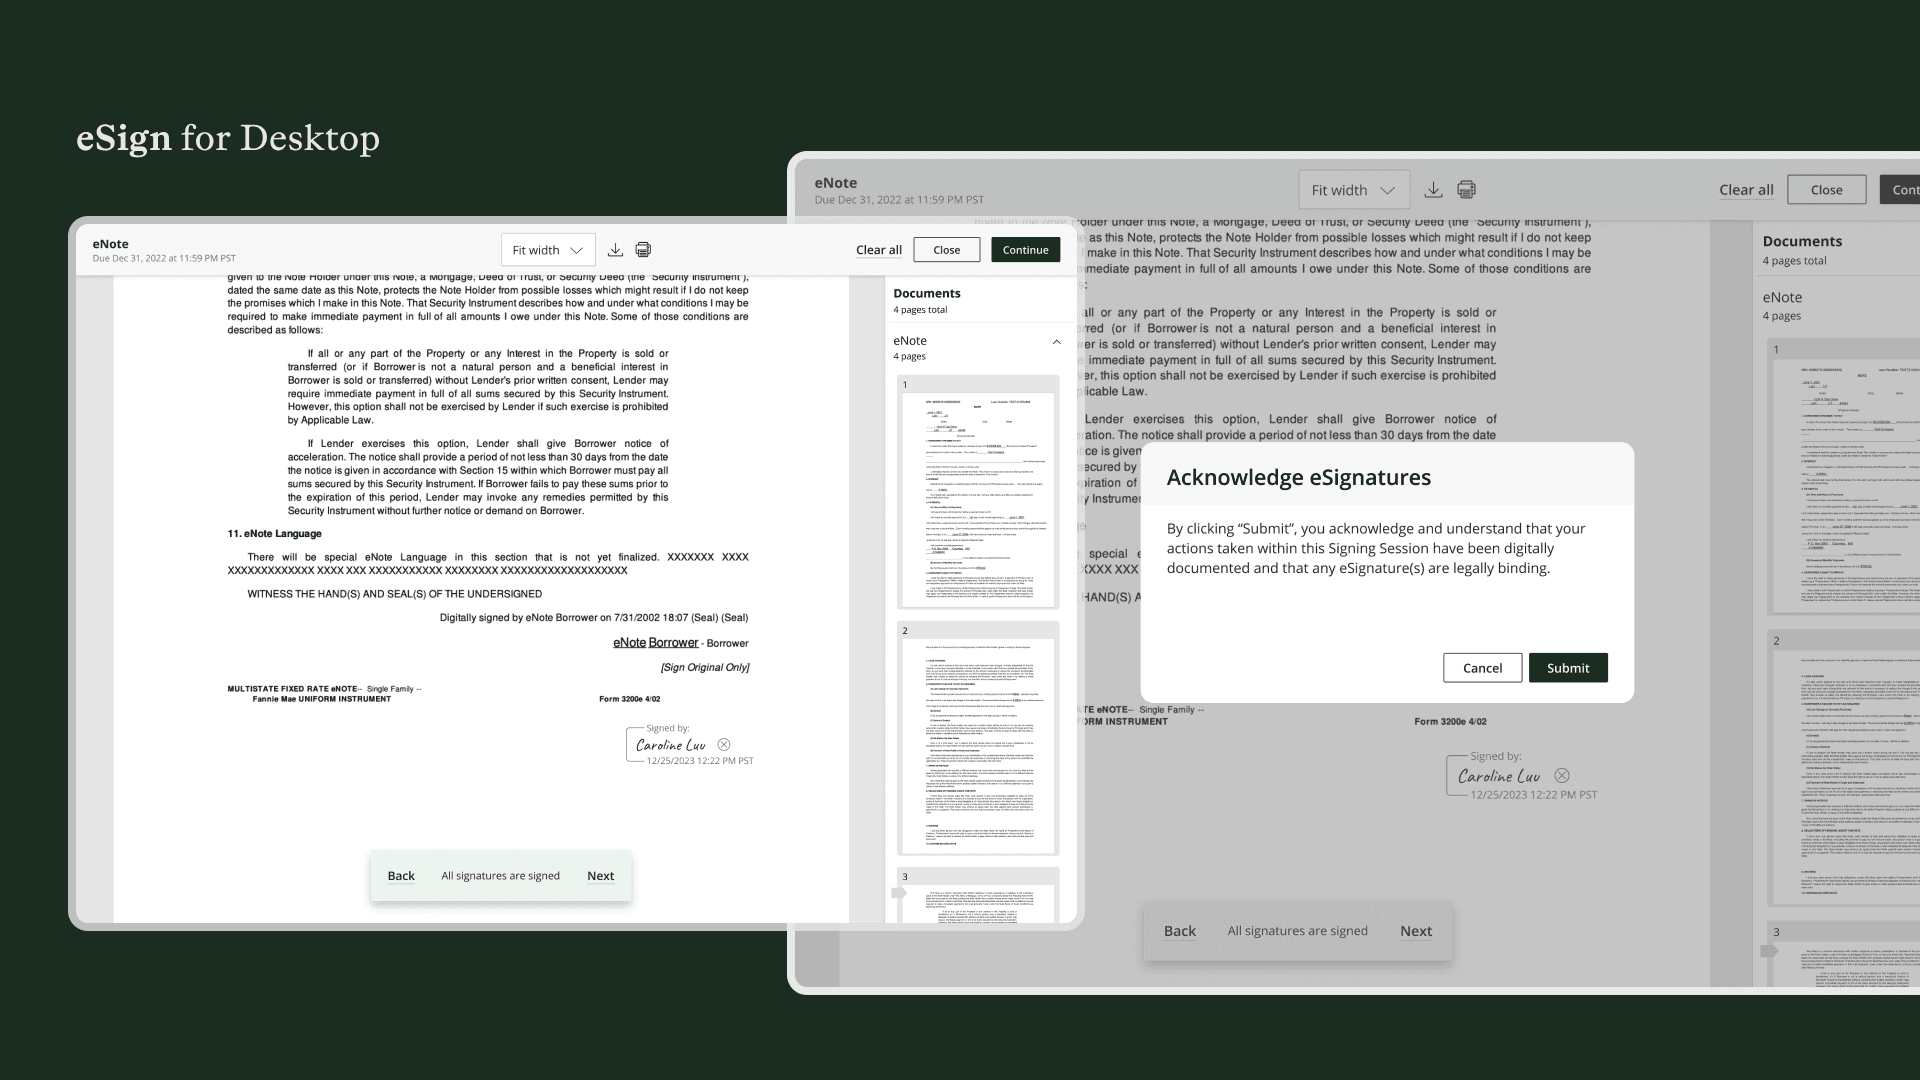
Task: Click Close button in left window header
Action: (x=946, y=250)
